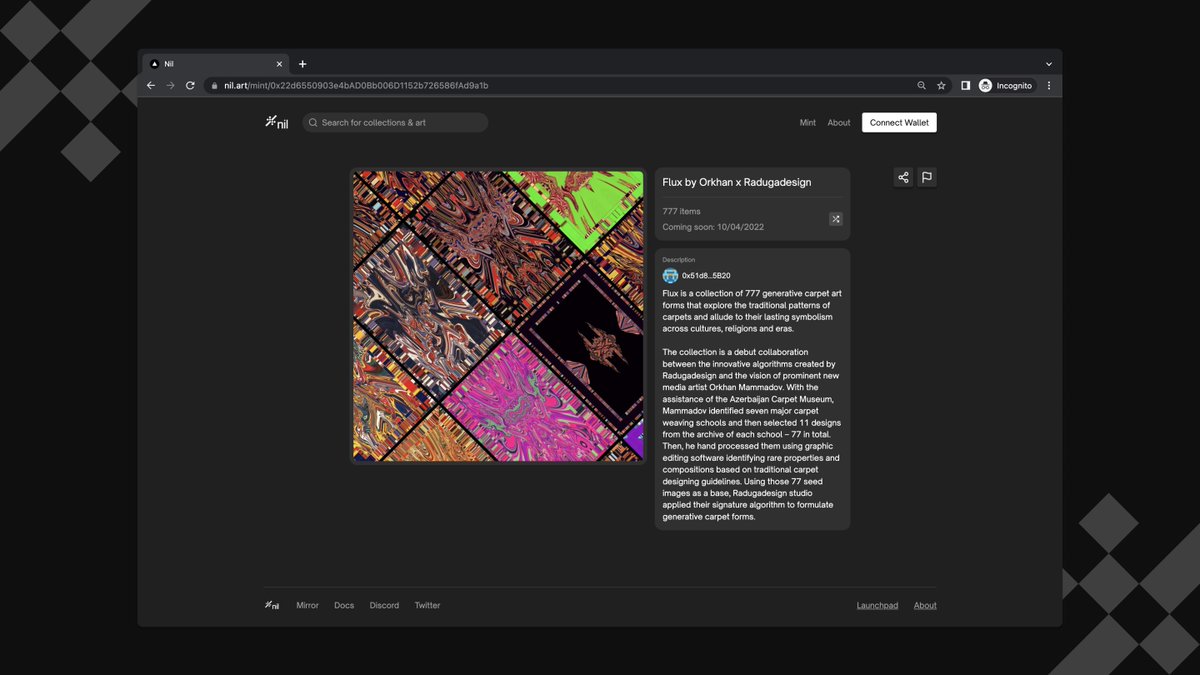Screen dimensions: 1200x675
Task: Open the Mint page in header
Action: click(808, 123)
